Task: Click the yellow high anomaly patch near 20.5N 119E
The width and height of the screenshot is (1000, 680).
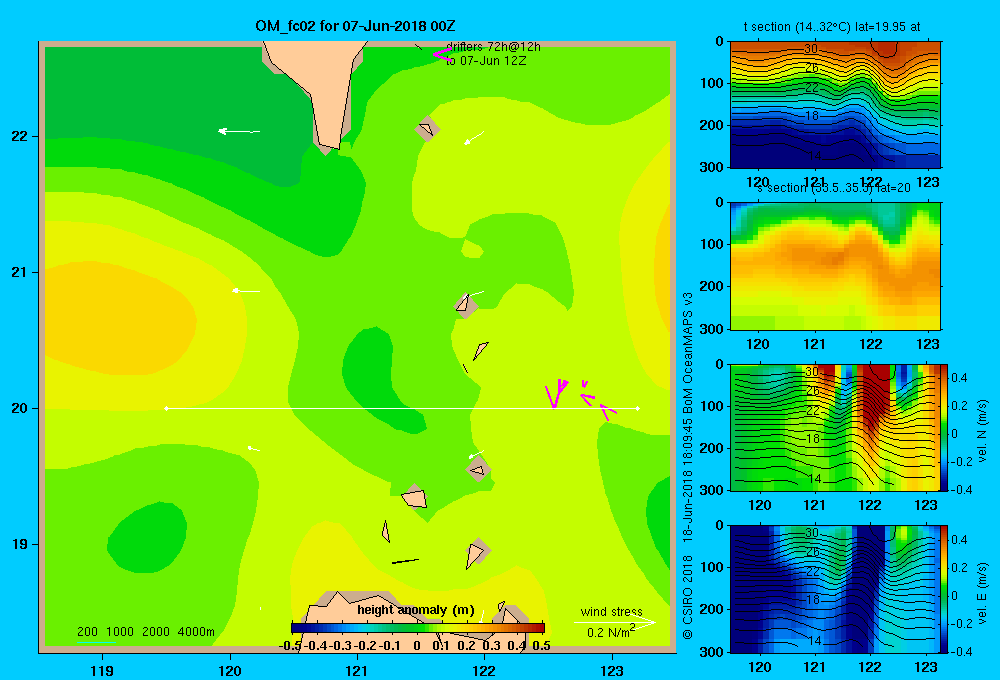Action: pyautogui.click(x=121, y=318)
